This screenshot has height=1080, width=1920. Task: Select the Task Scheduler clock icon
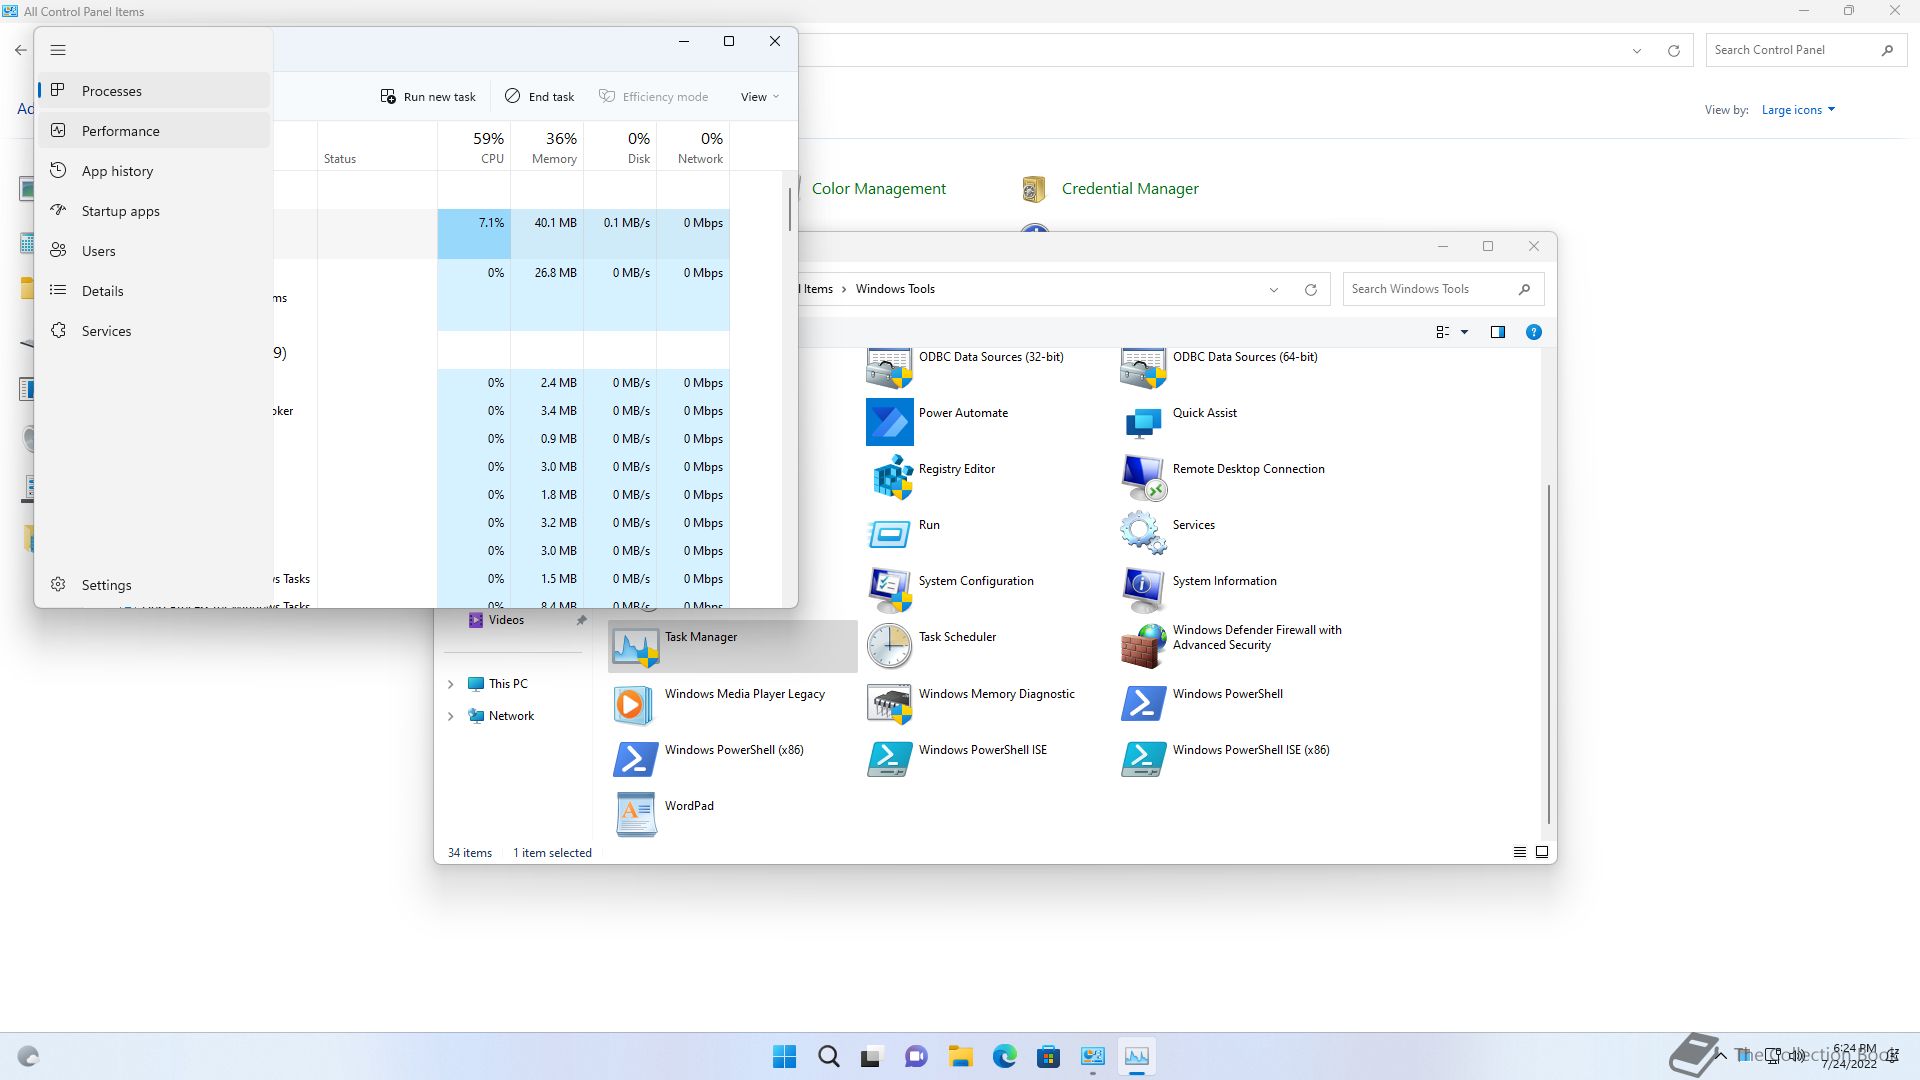[x=889, y=646]
